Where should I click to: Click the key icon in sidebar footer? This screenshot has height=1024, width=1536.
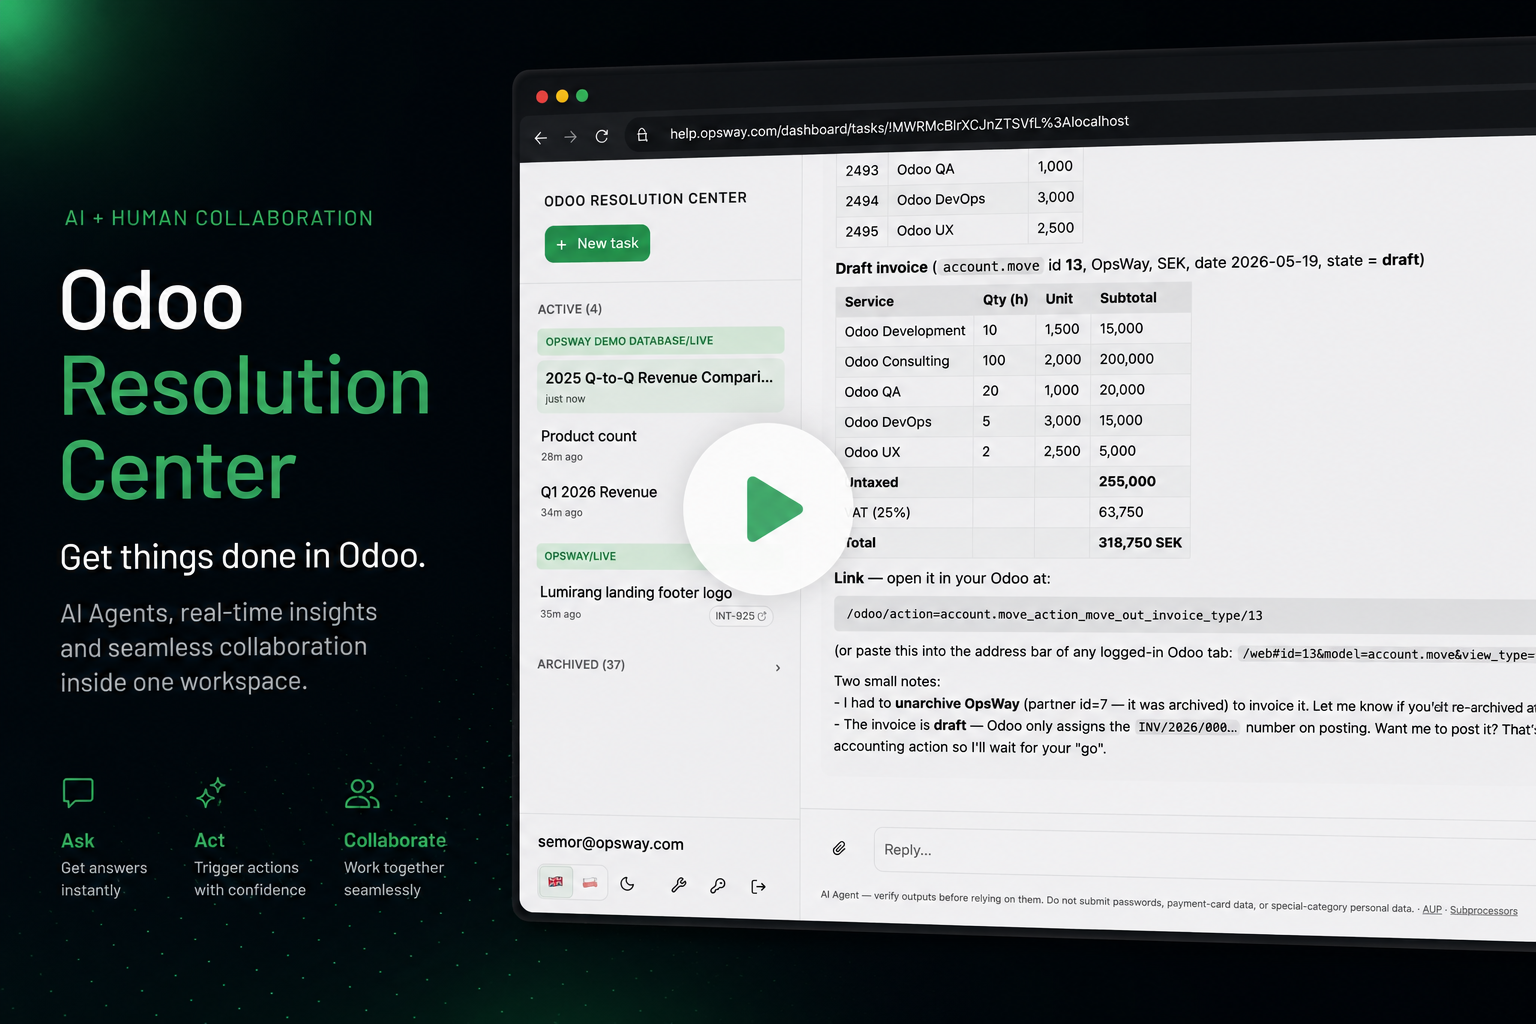click(x=718, y=886)
